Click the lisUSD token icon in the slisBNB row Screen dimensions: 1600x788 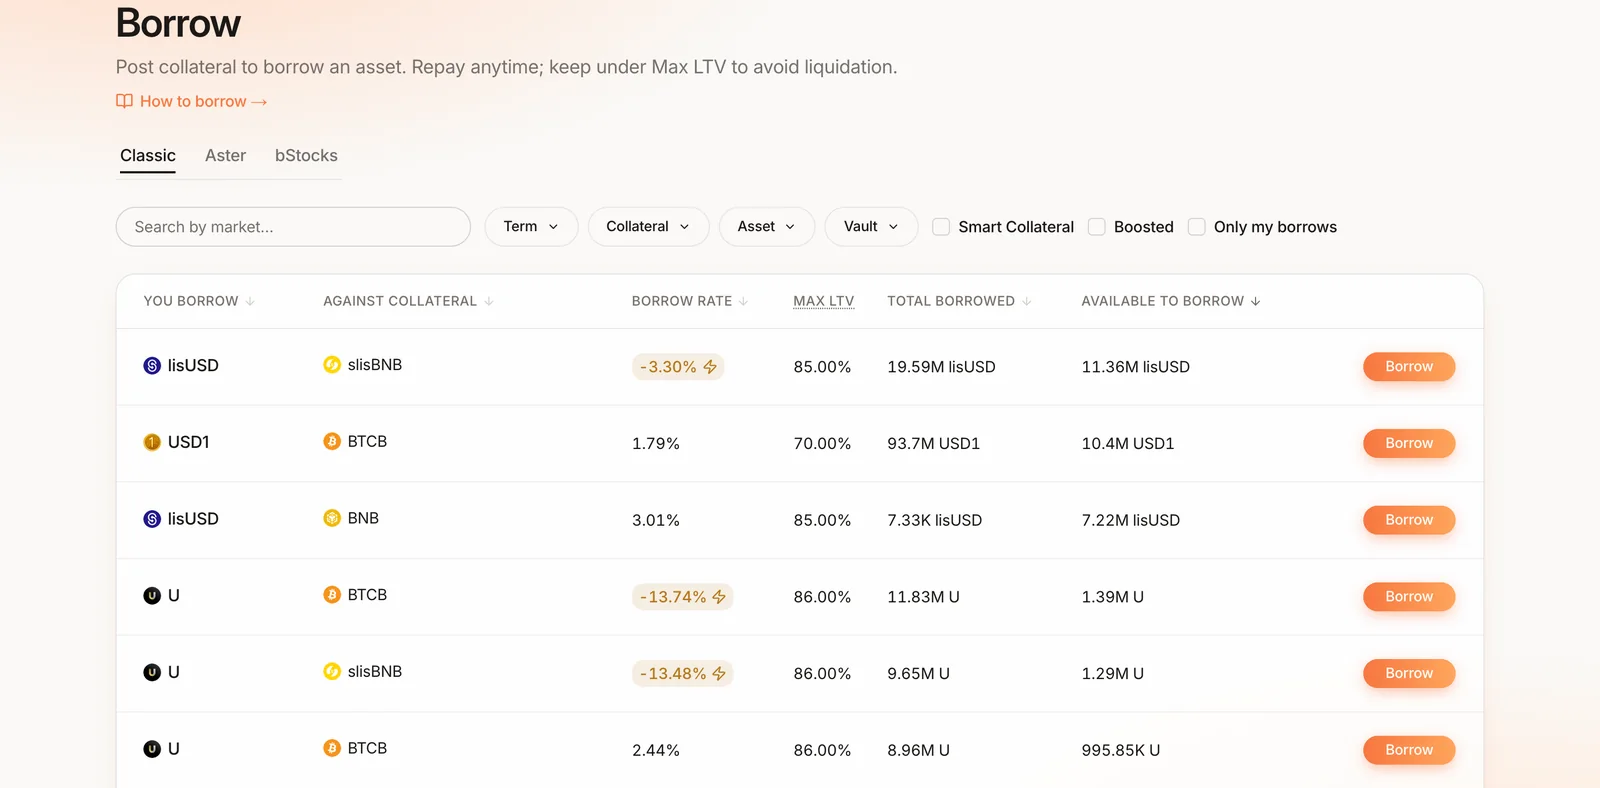pyautogui.click(x=152, y=366)
